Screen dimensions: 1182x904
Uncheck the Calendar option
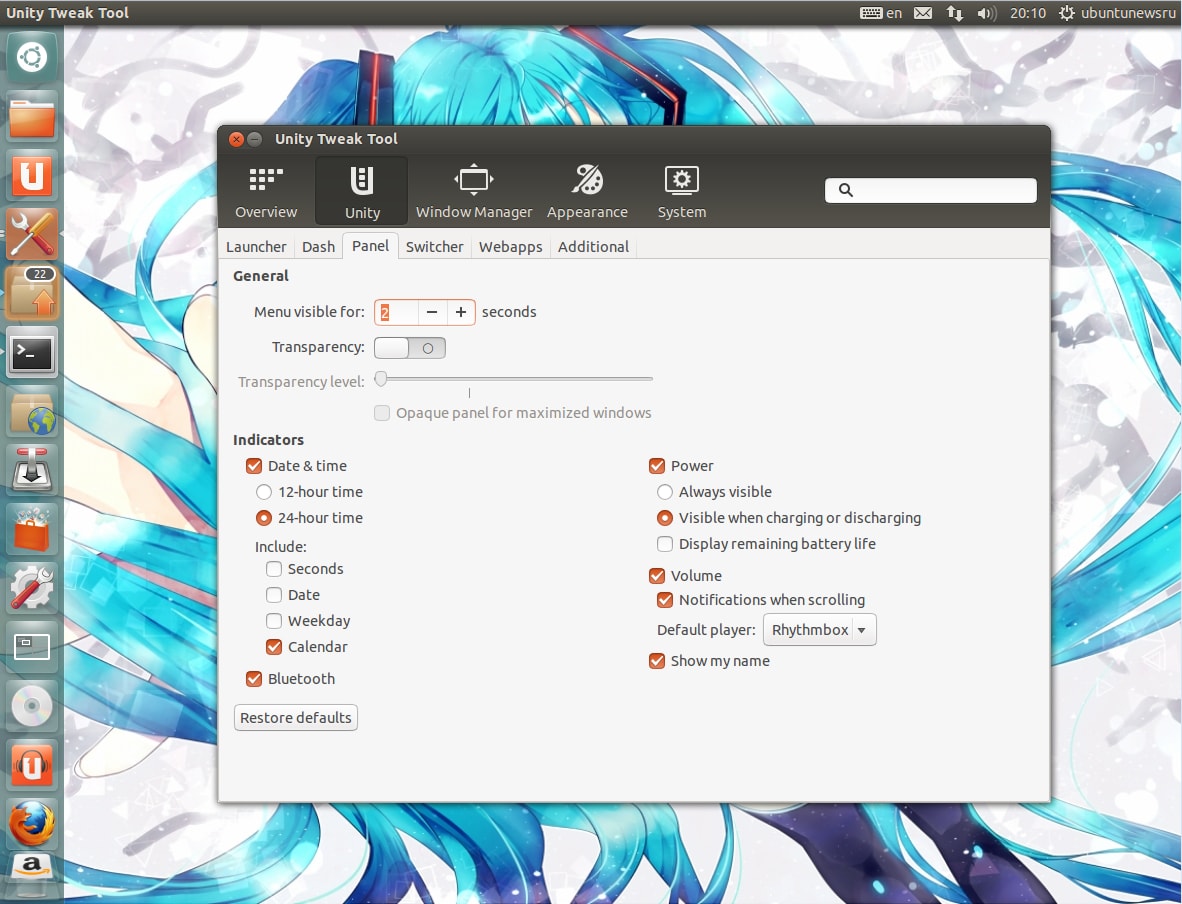click(274, 647)
